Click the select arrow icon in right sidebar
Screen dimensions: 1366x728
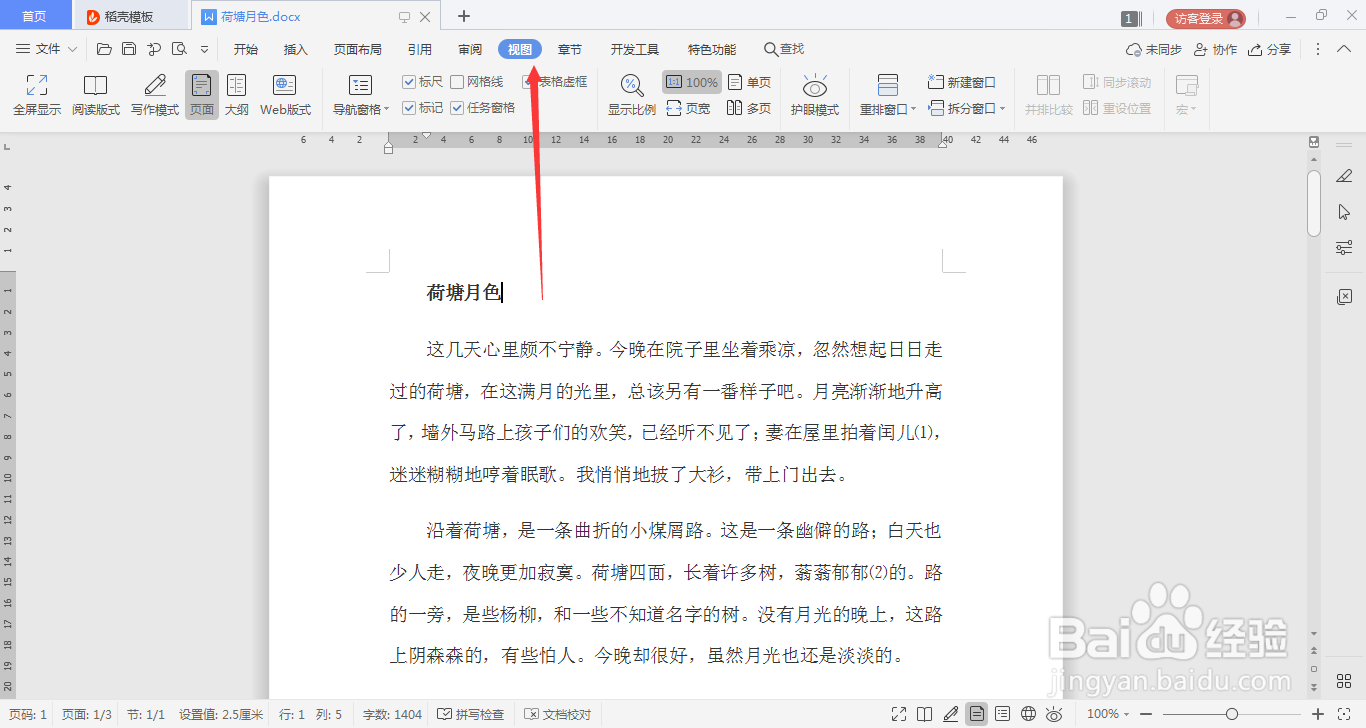[1344, 212]
